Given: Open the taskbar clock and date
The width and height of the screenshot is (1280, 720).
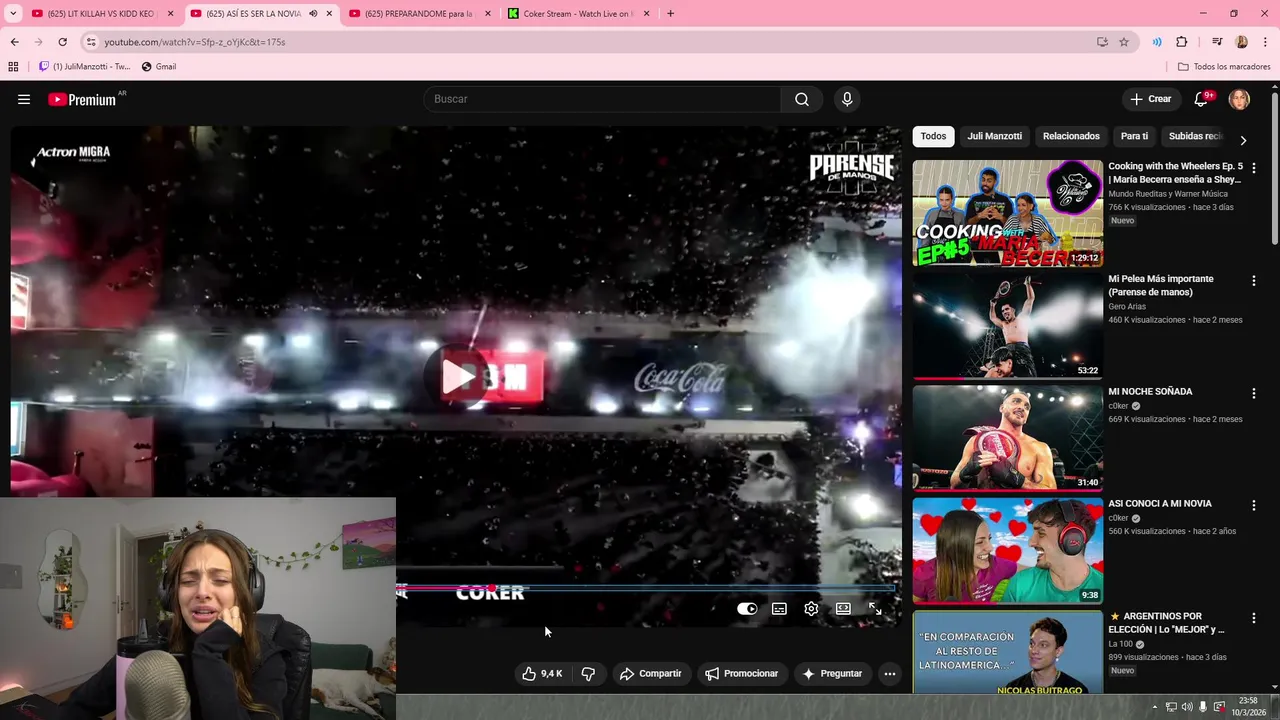Looking at the screenshot, I should click(x=1248, y=707).
